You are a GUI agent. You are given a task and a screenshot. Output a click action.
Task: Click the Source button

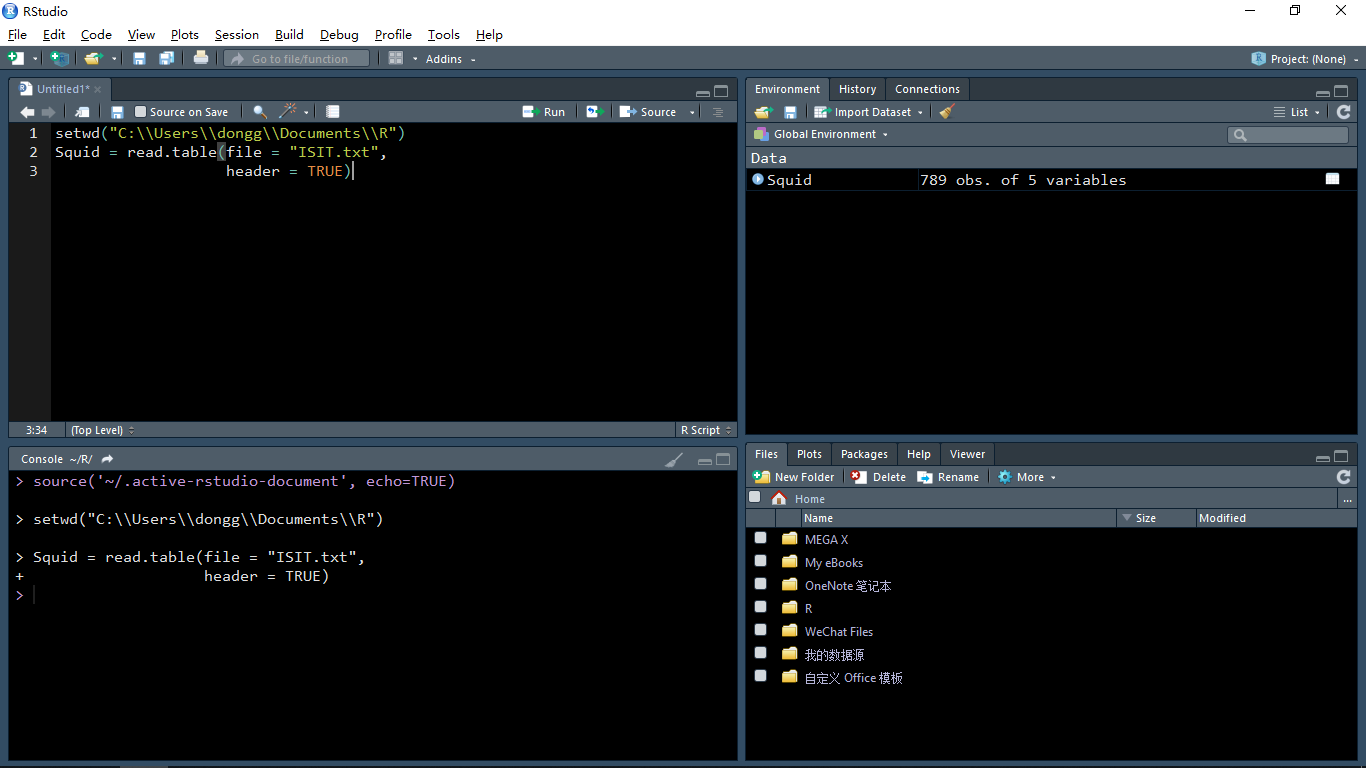[x=648, y=112]
